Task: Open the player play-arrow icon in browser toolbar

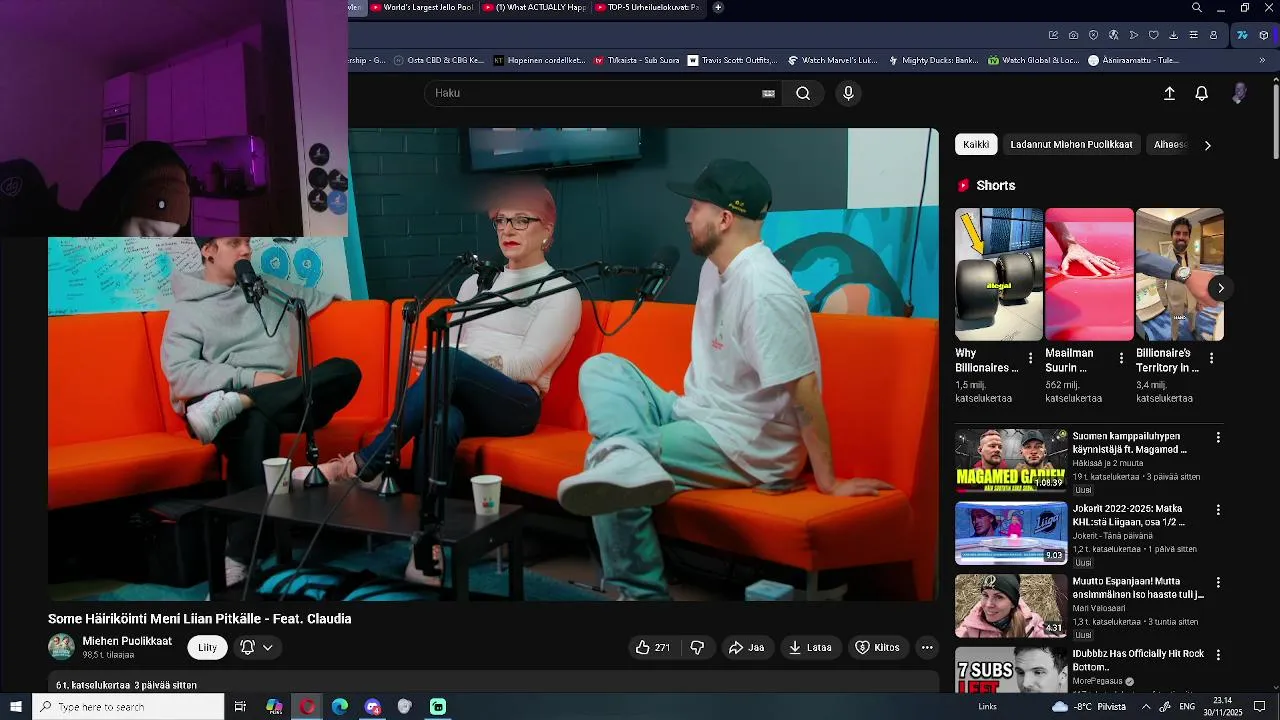Action: click(1133, 35)
